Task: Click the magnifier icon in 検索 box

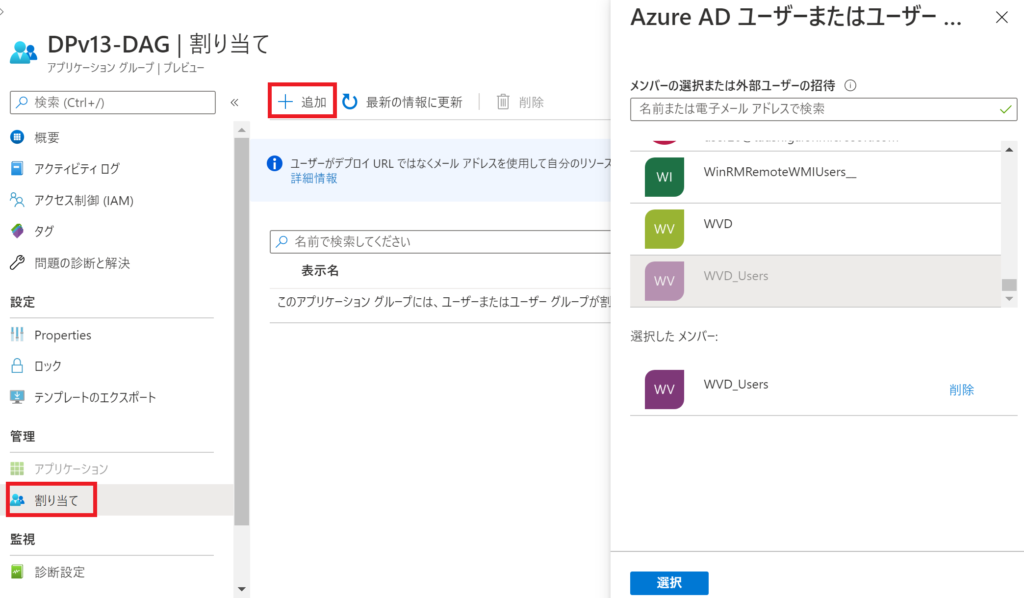Action: 22,102
